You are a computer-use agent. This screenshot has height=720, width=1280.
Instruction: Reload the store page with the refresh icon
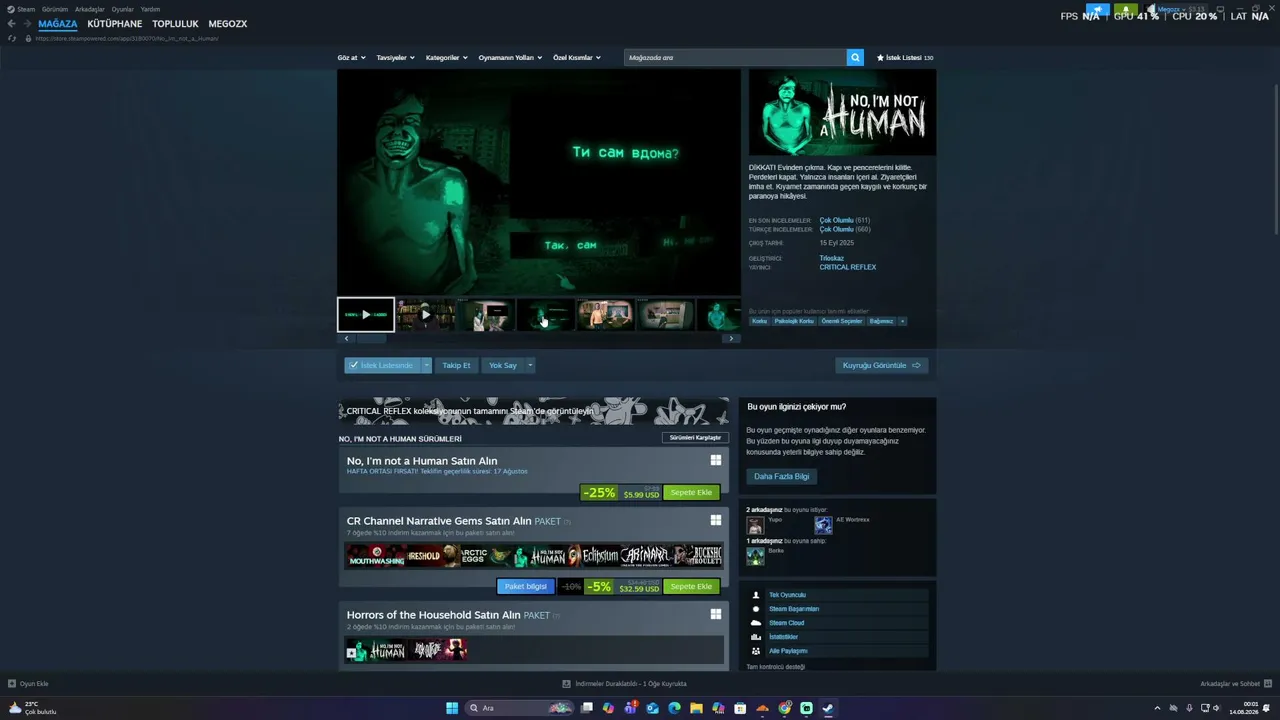12,38
